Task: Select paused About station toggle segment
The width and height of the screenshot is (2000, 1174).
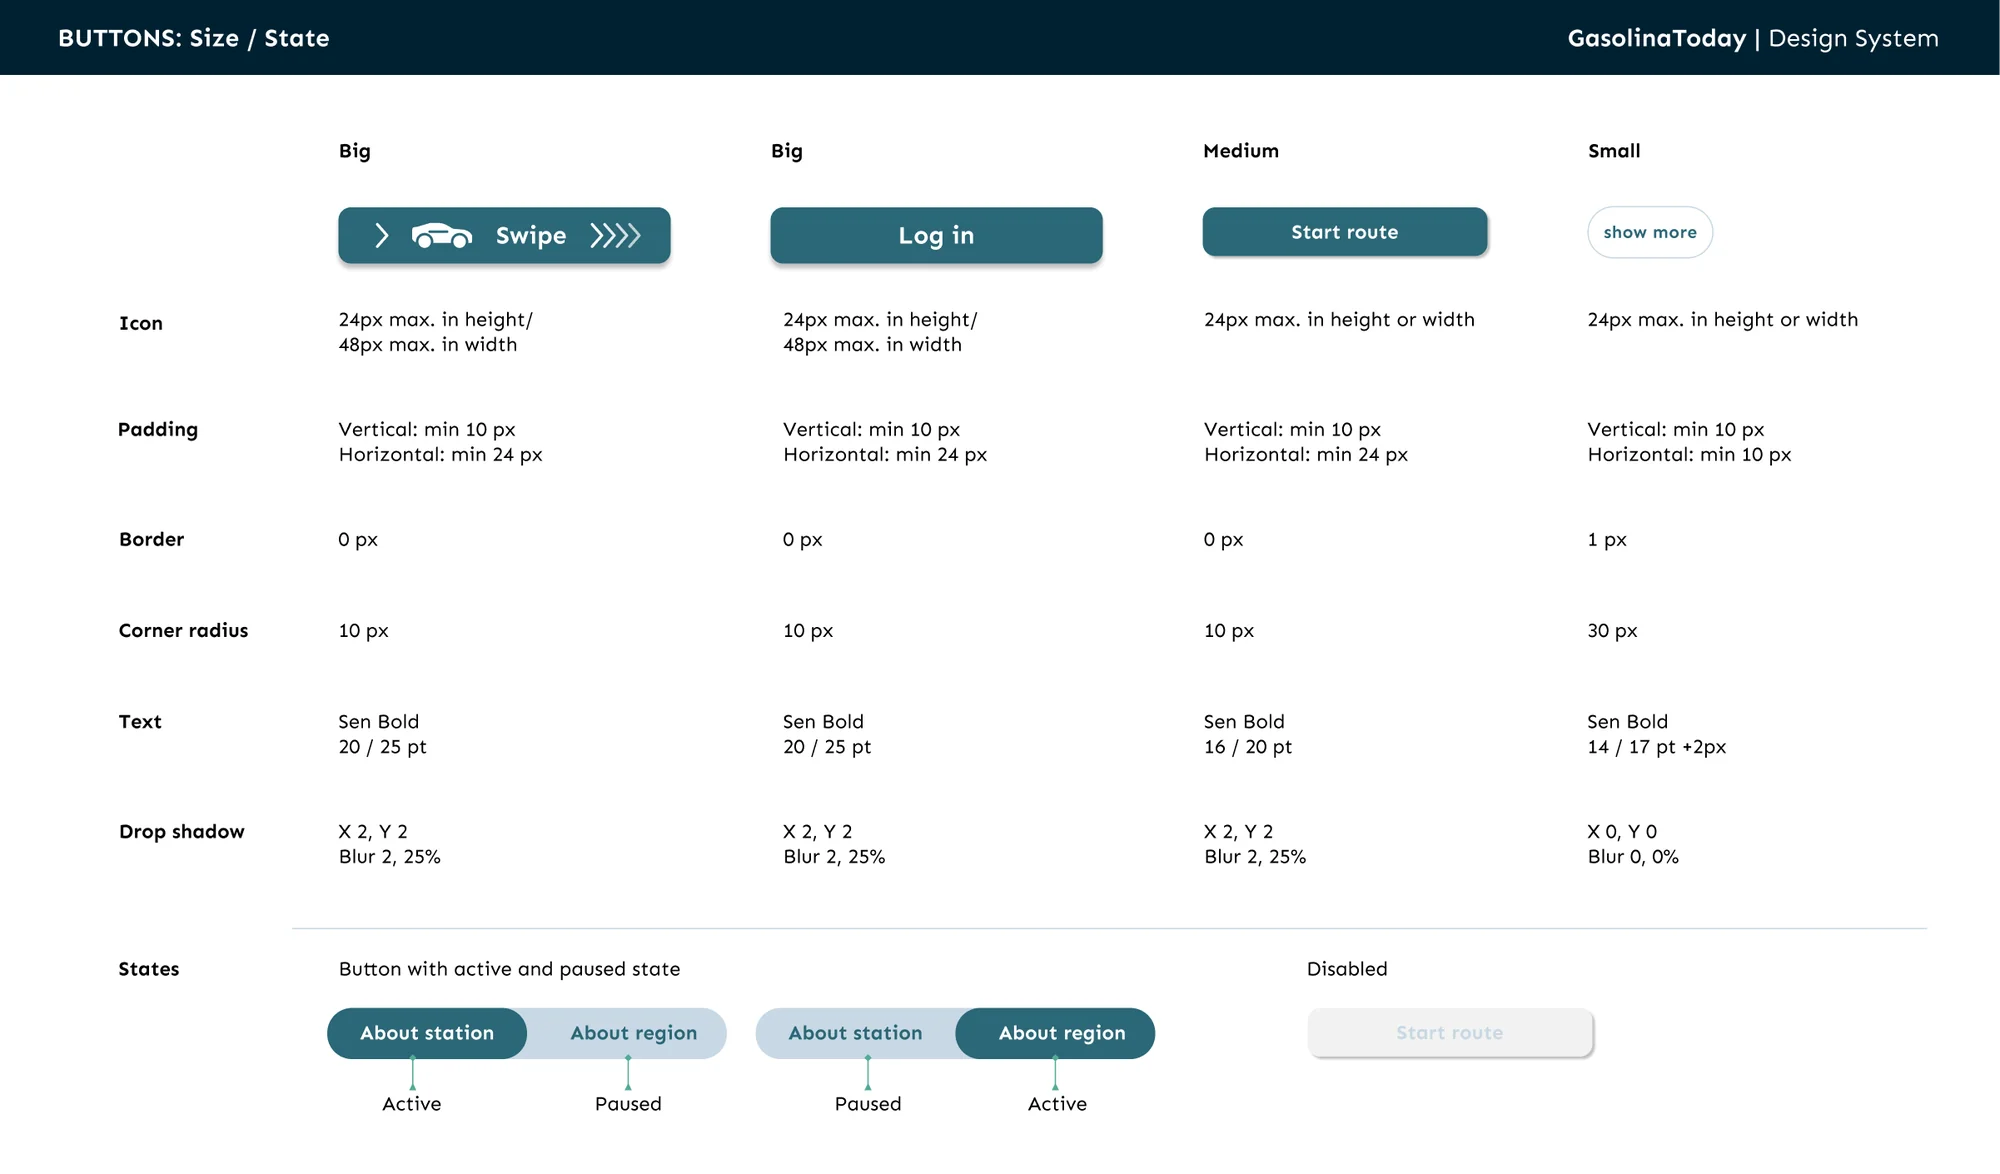Action: (856, 1033)
